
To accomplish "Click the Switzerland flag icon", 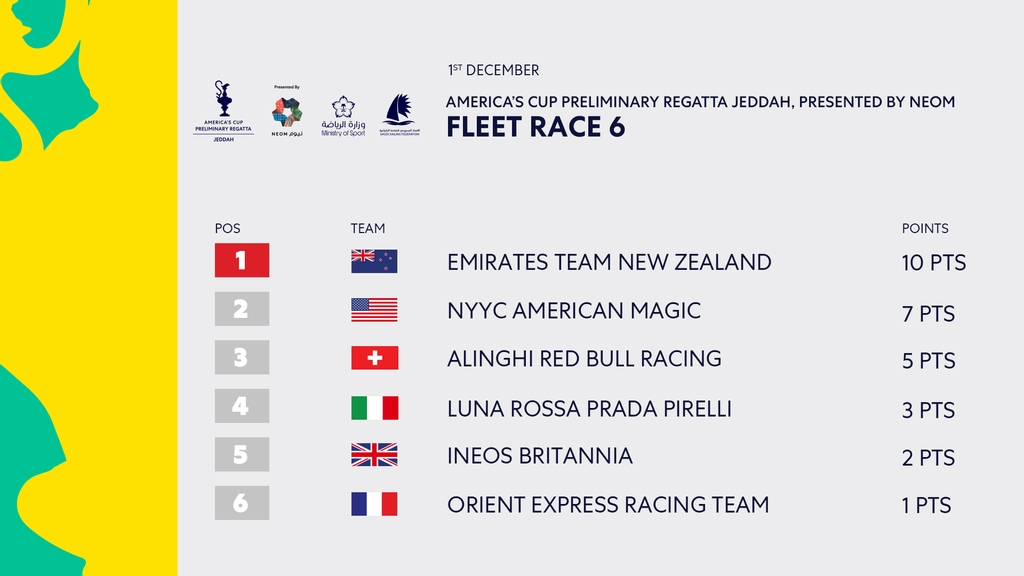I will tap(374, 358).
